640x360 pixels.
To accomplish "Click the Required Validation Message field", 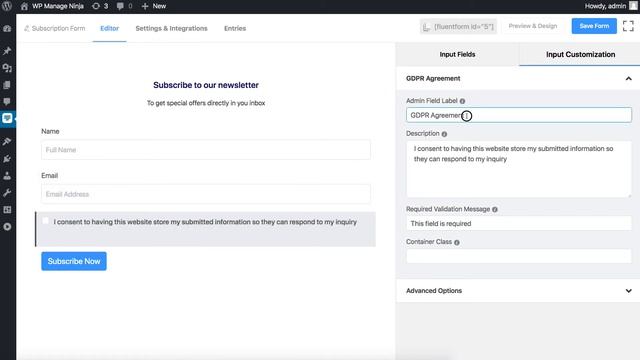I will 519,223.
